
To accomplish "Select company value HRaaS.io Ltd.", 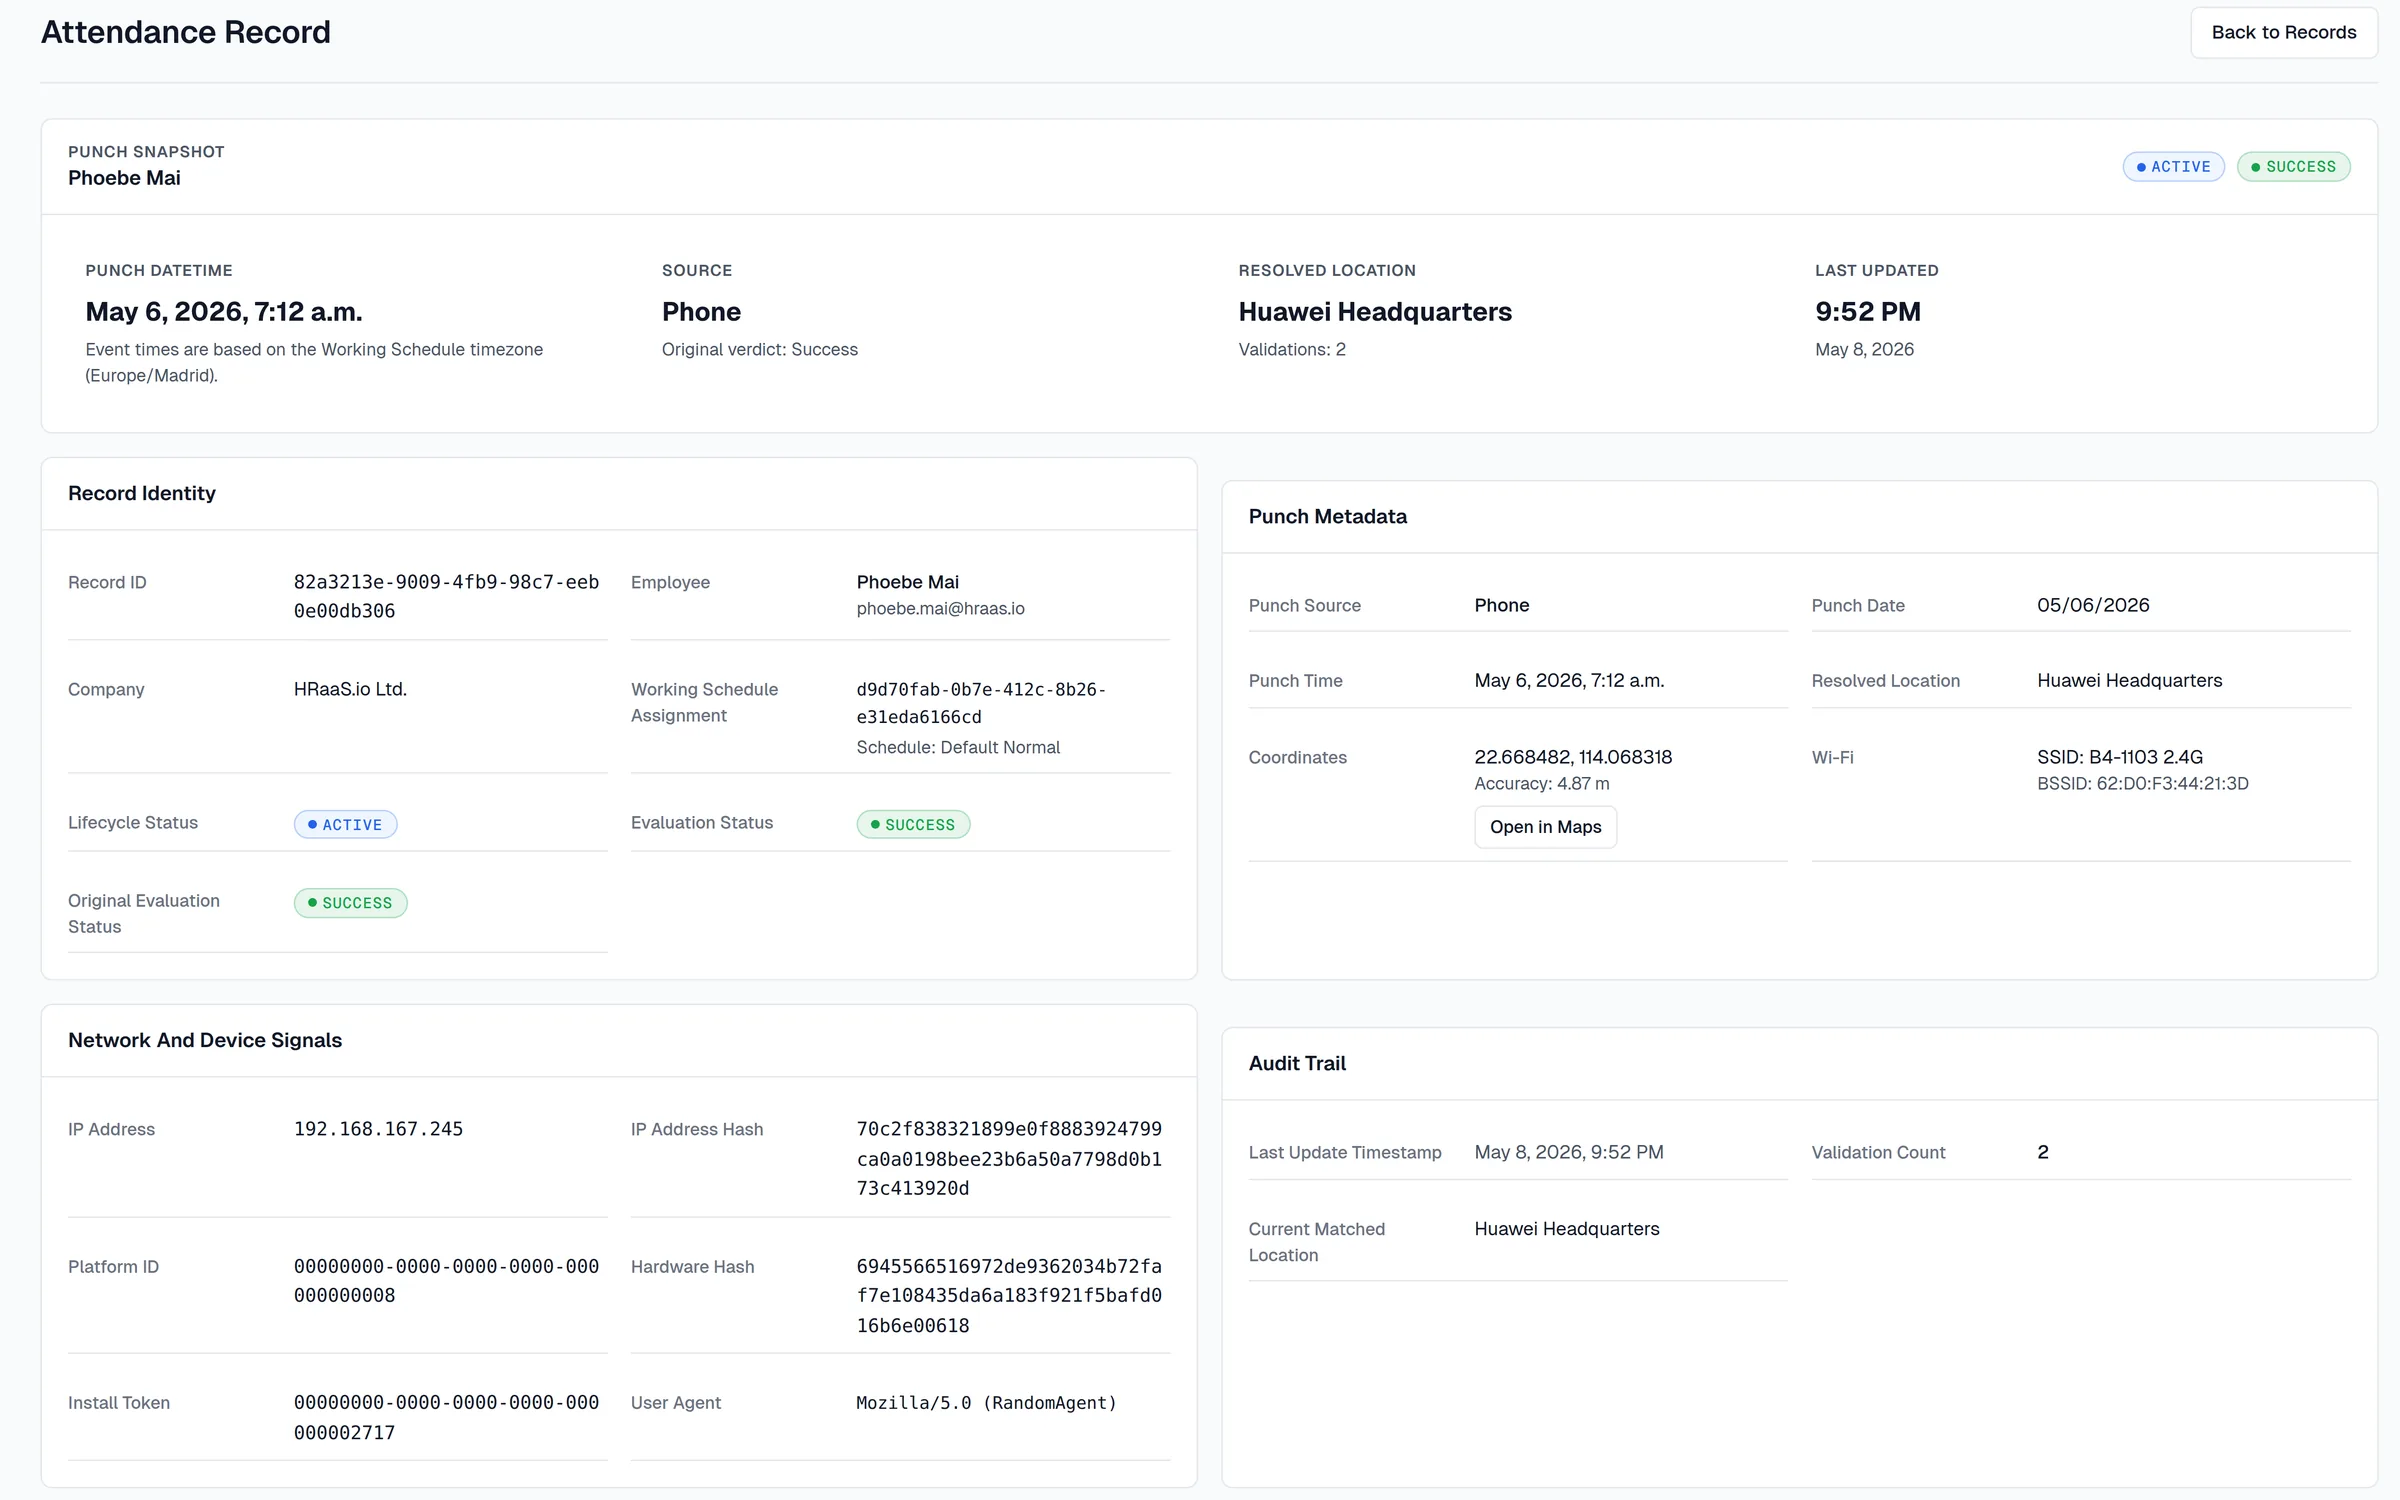I will (350, 689).
